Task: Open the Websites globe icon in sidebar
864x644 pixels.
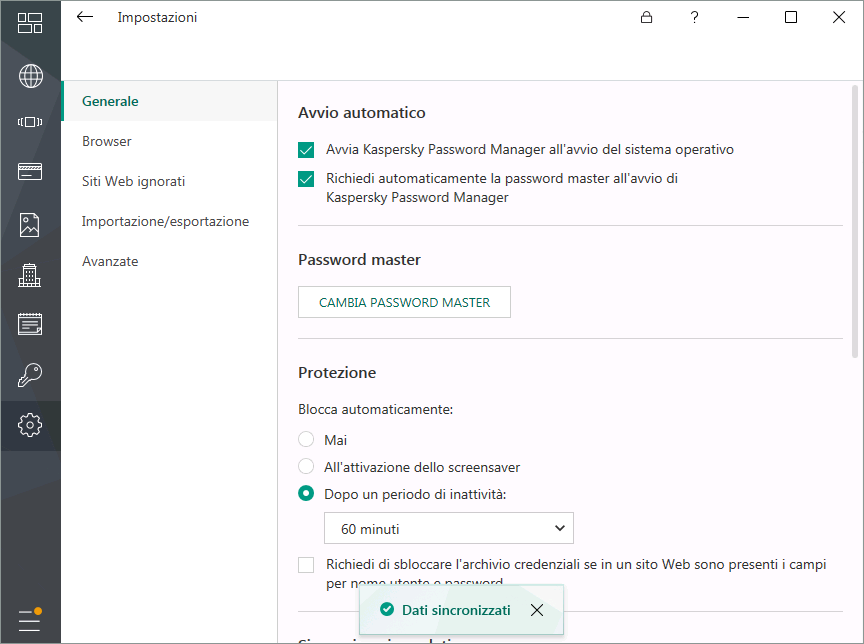Action: coord(30,76)
